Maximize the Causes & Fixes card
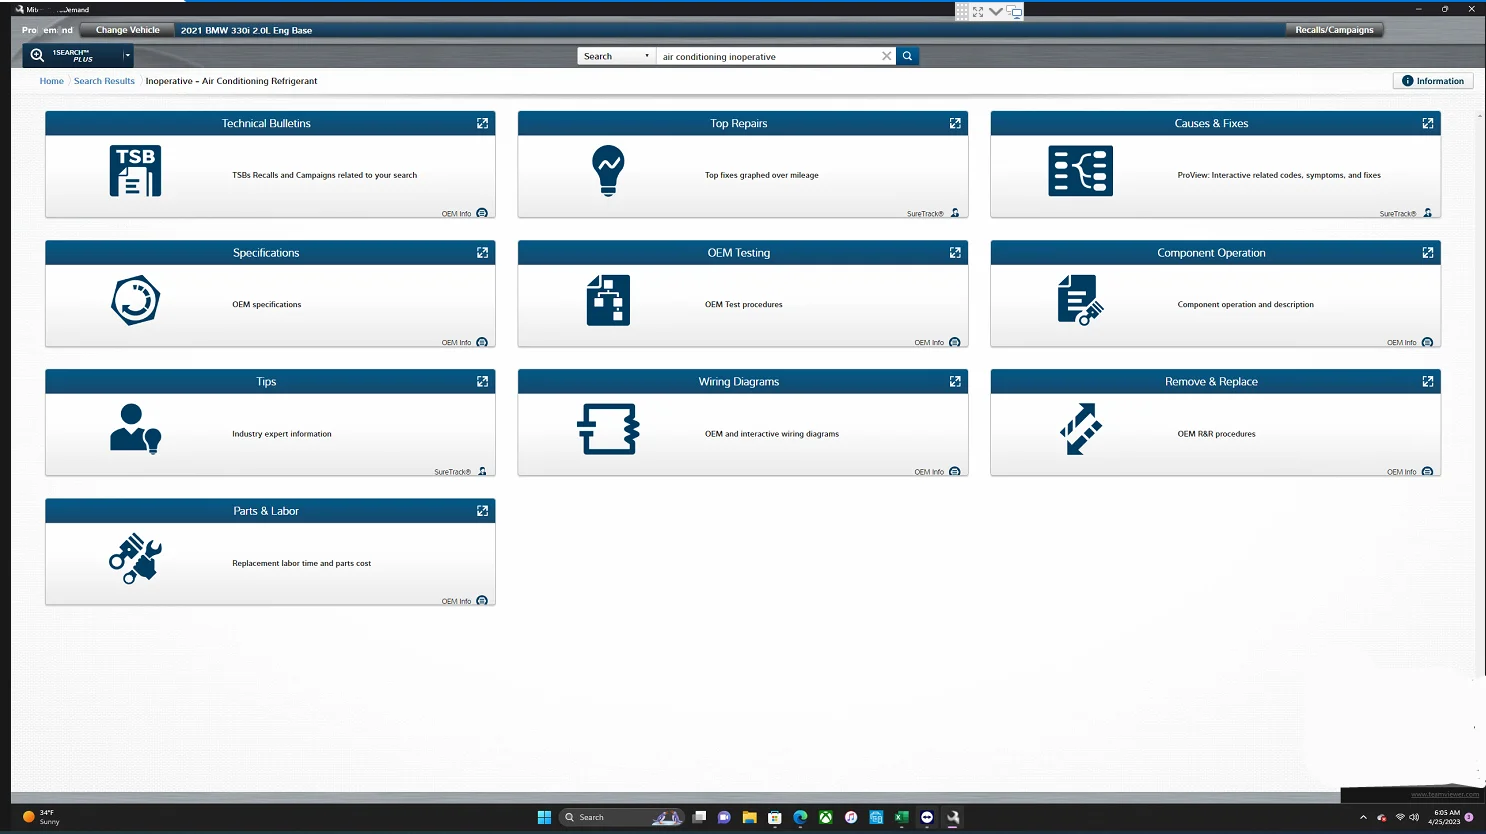Screen dimensions: 1486x834 [1428, 123]
